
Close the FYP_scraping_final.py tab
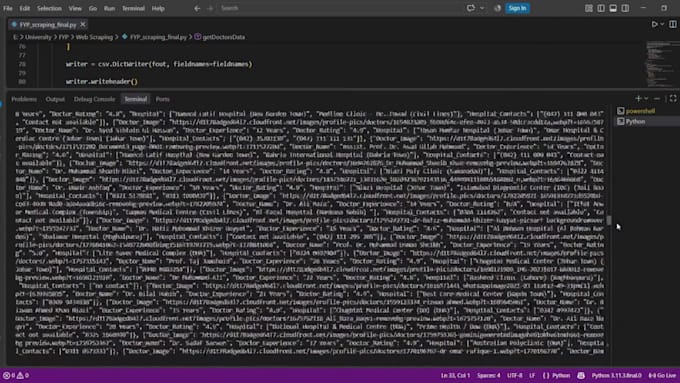(83, 24)
